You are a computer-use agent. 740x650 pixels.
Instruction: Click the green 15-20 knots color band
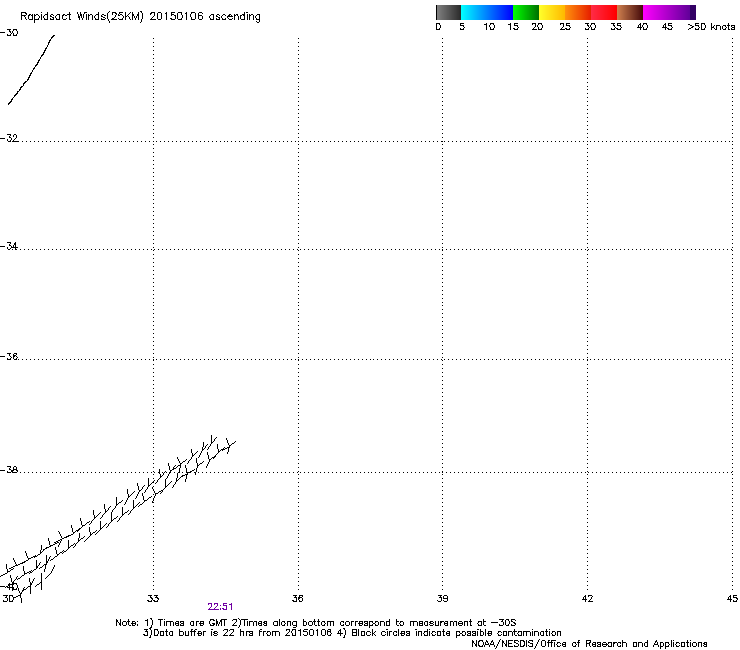click(526, 12)
